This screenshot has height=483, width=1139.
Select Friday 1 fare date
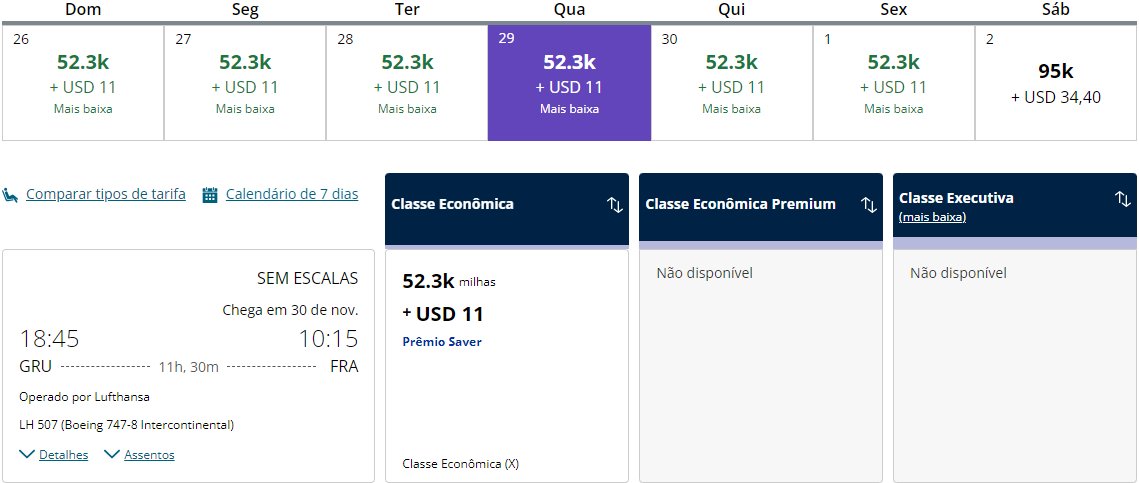(893, 83)
